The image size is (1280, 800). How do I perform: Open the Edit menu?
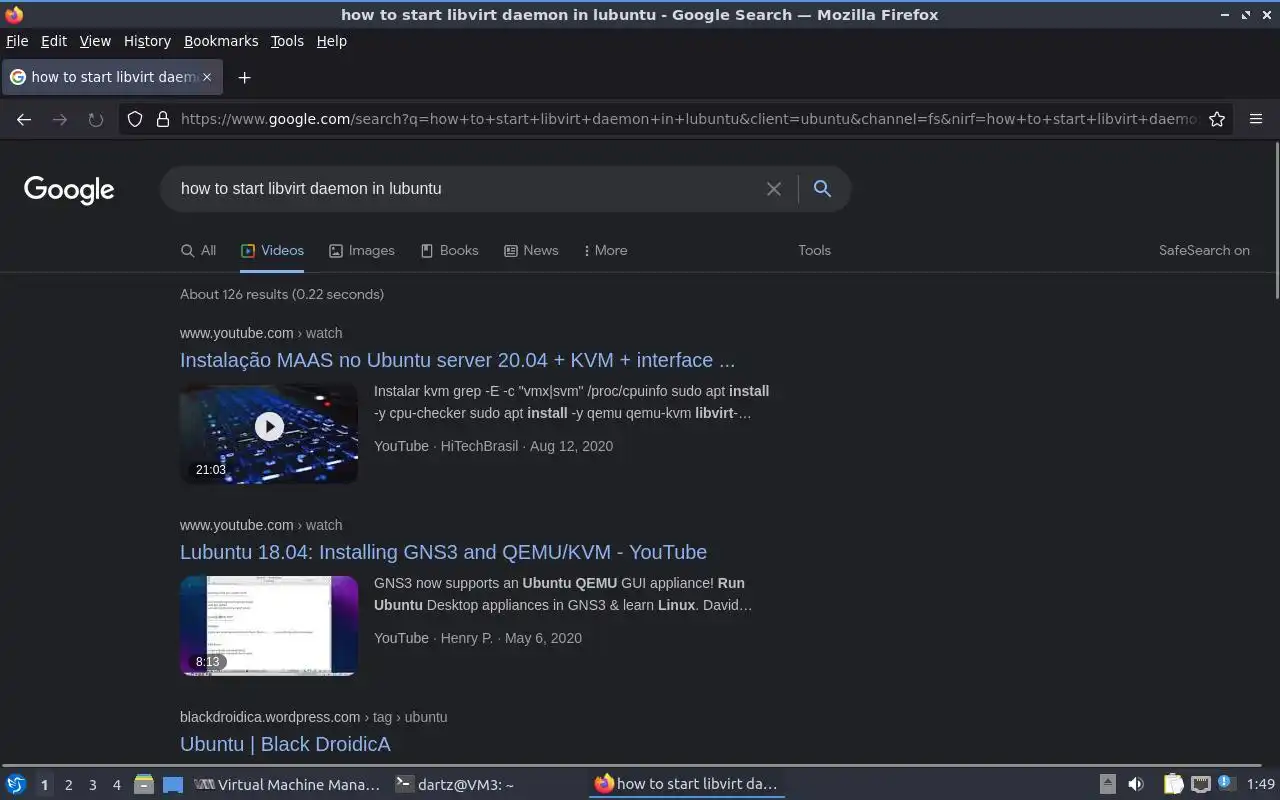54,41
